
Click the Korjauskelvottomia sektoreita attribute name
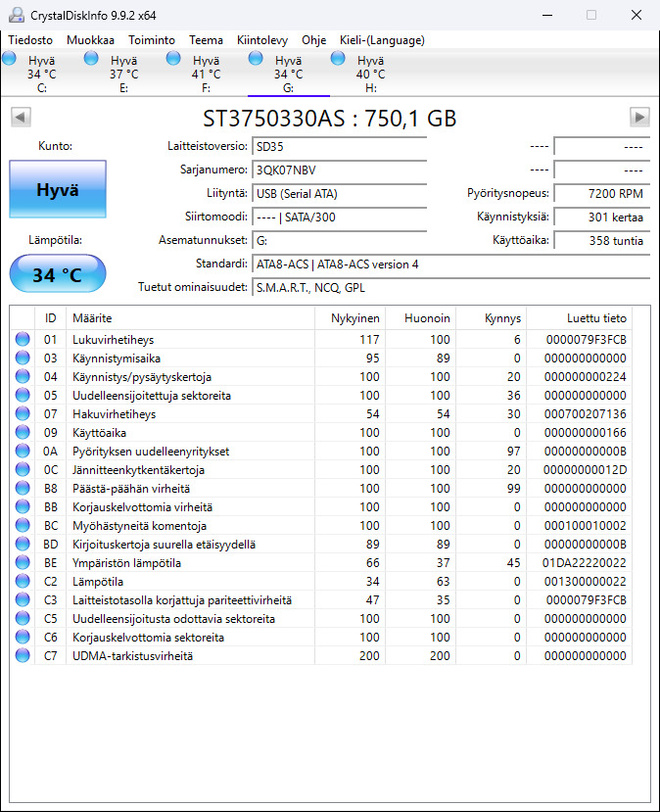[148, 637]
